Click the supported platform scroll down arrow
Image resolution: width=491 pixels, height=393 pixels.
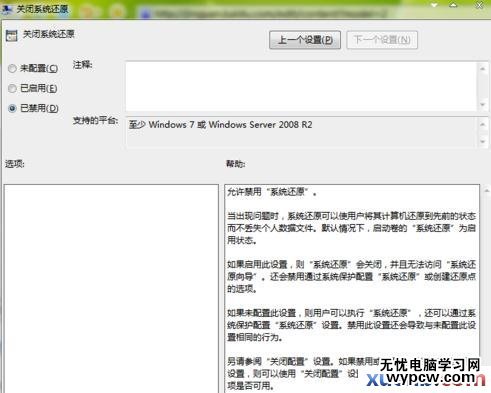482,142
